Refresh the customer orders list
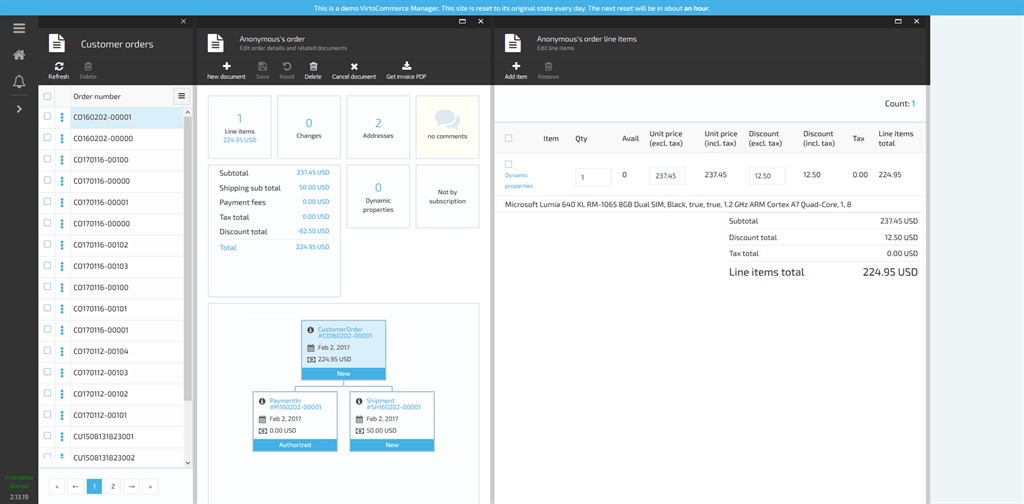 tap(59, 71)
